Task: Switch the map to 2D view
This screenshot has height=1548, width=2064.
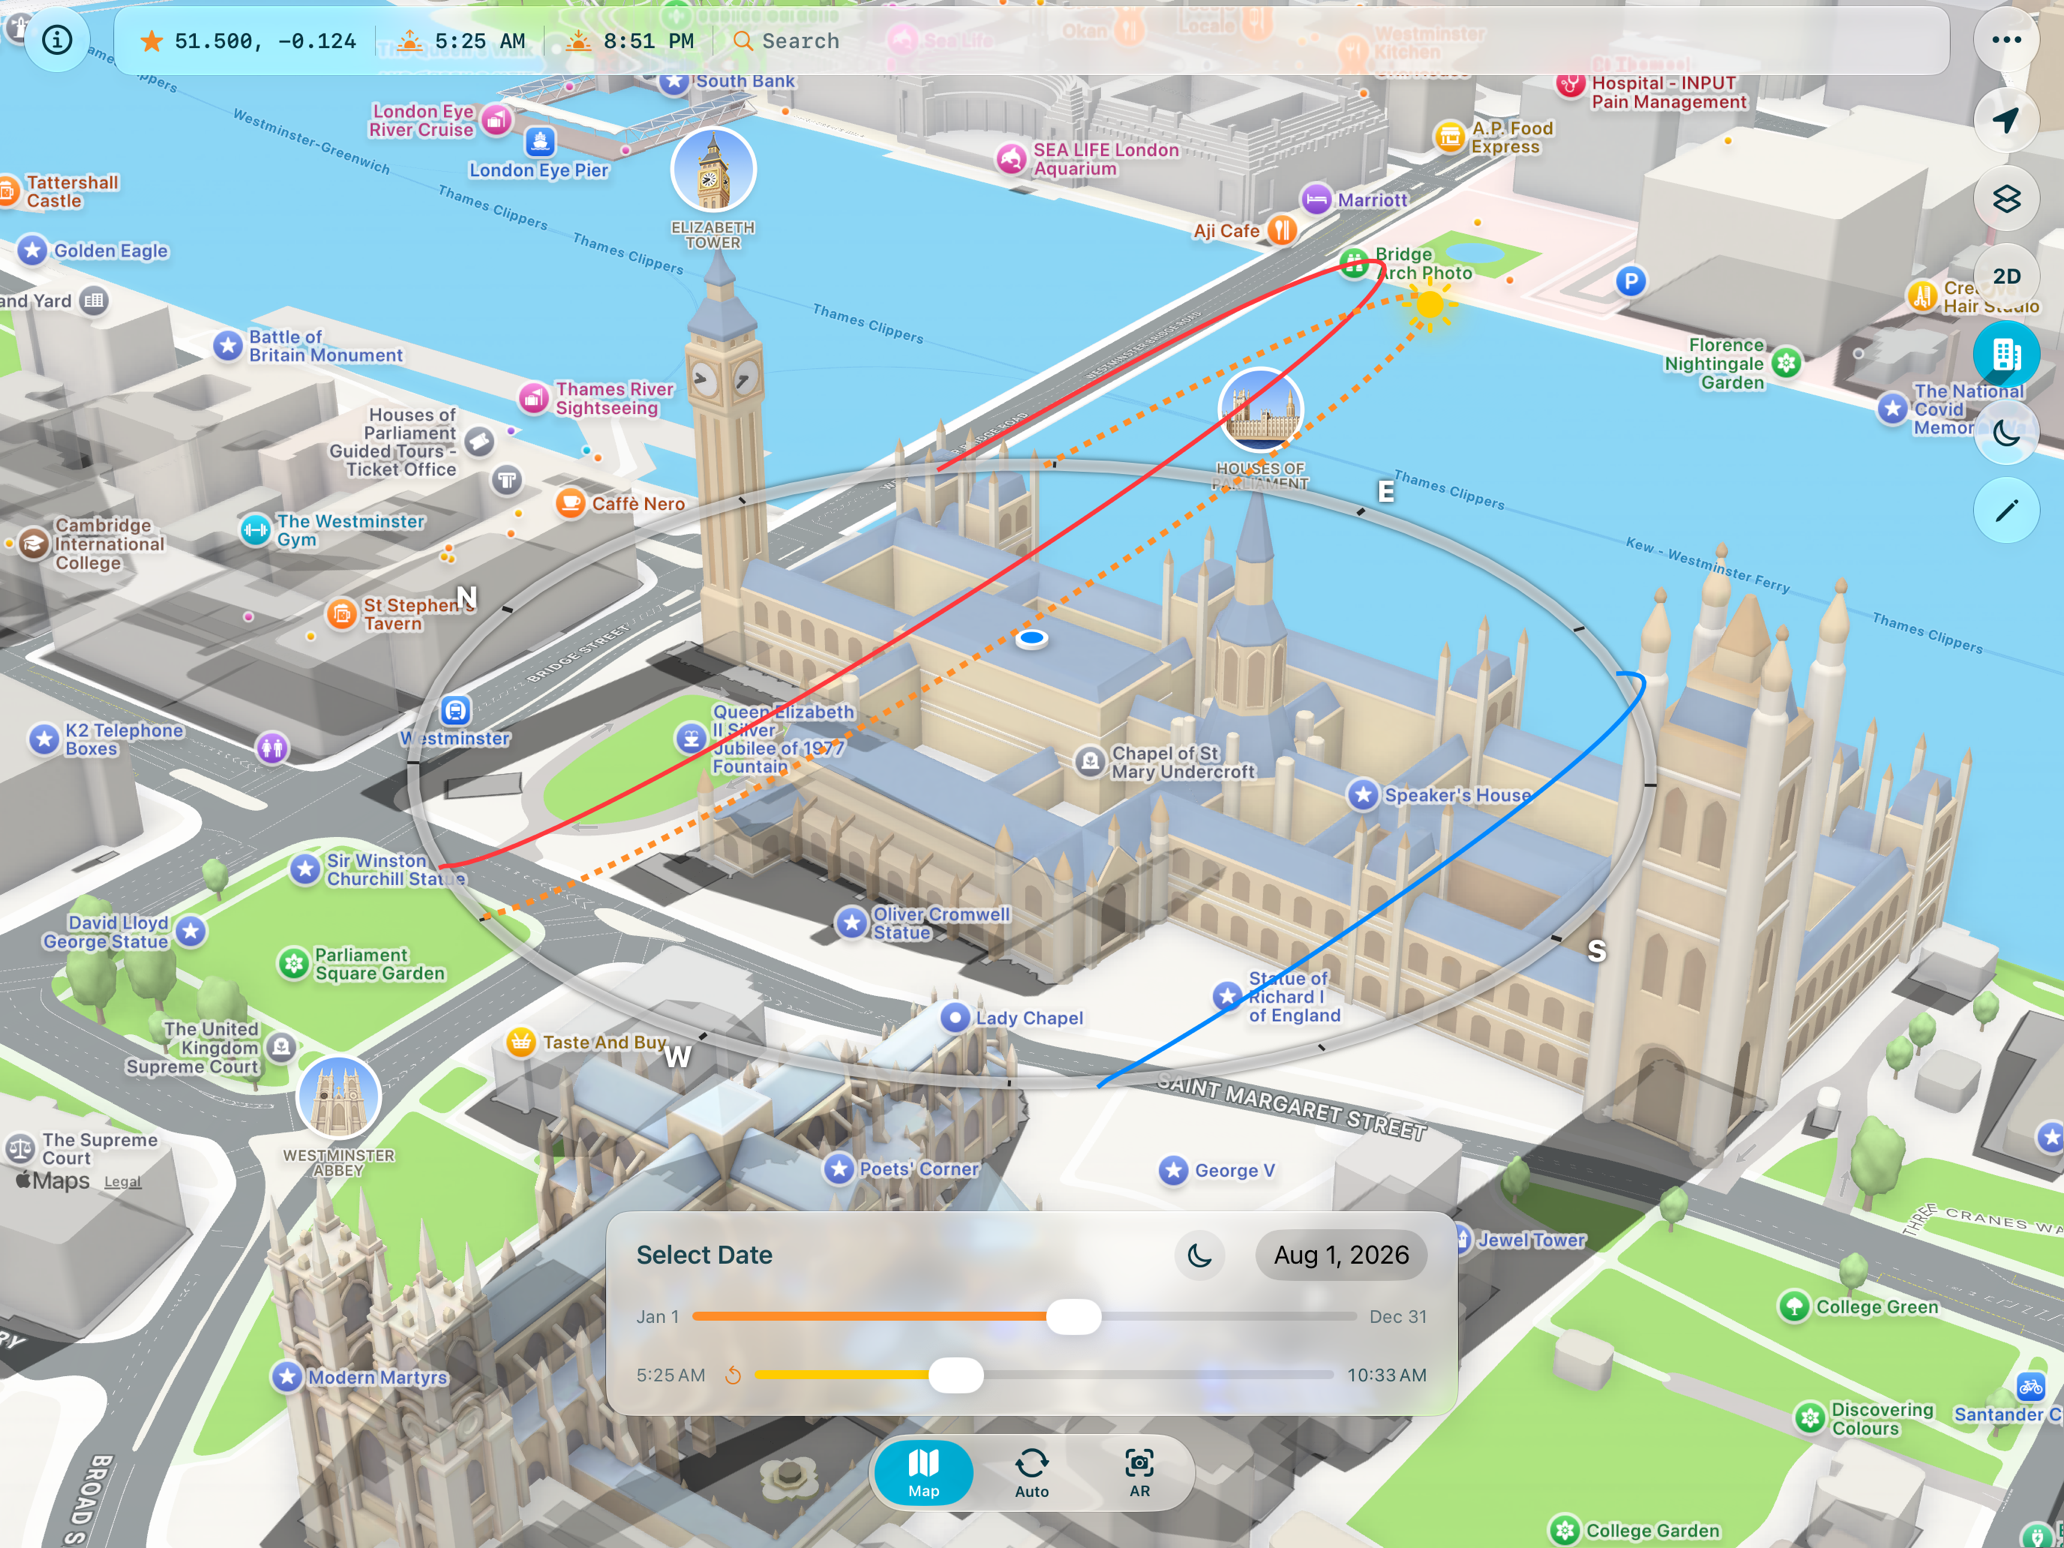Action: 2006,277
